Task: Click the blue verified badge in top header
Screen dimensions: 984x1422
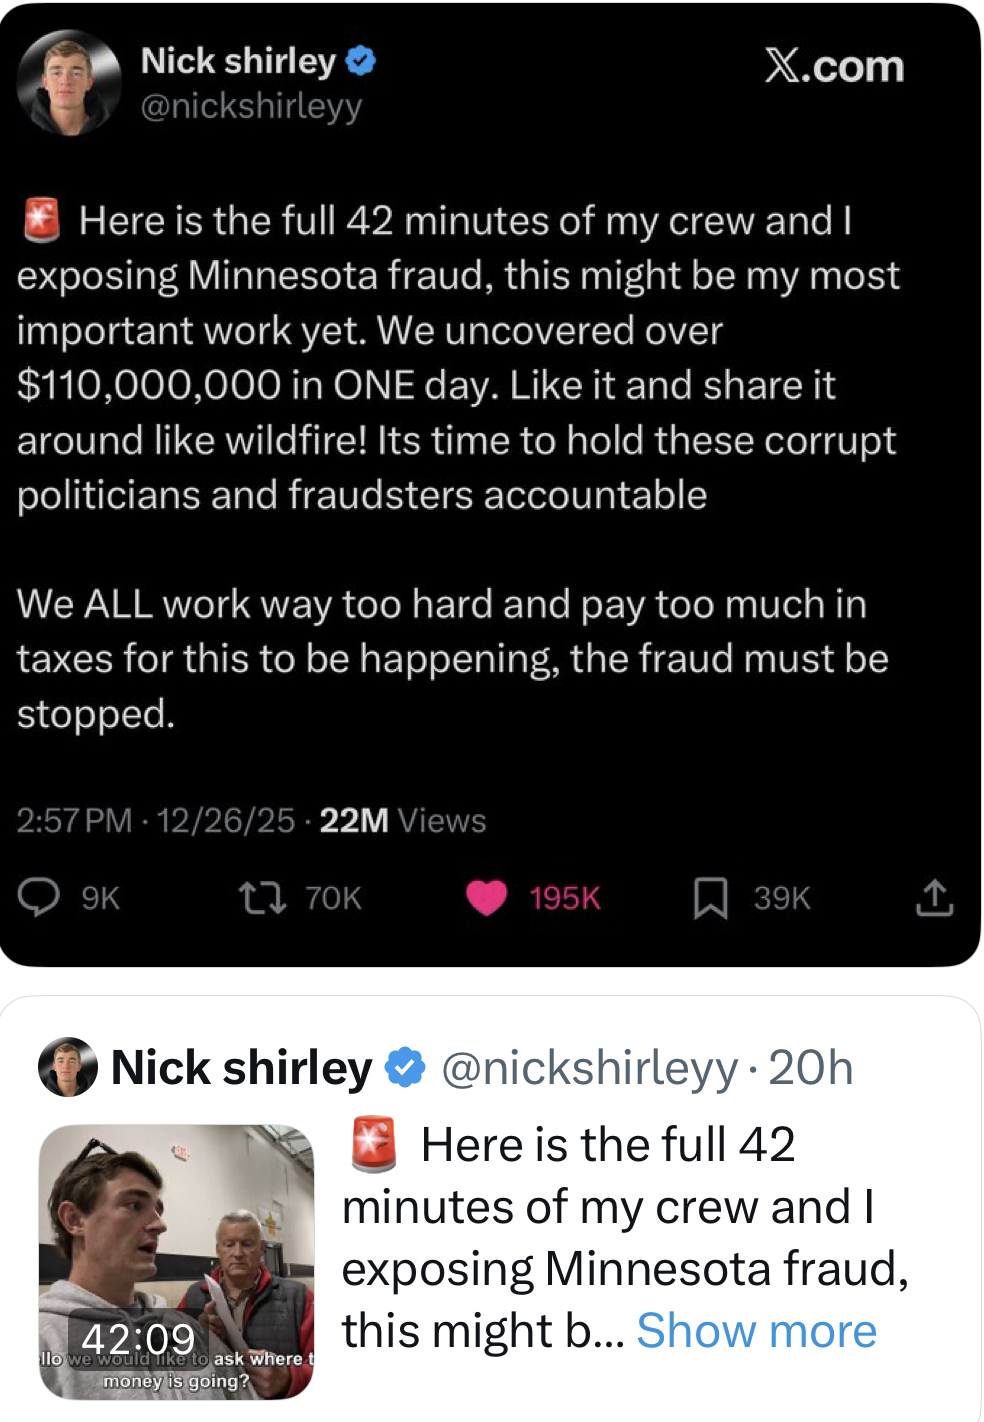Action: tap(361, 61)
